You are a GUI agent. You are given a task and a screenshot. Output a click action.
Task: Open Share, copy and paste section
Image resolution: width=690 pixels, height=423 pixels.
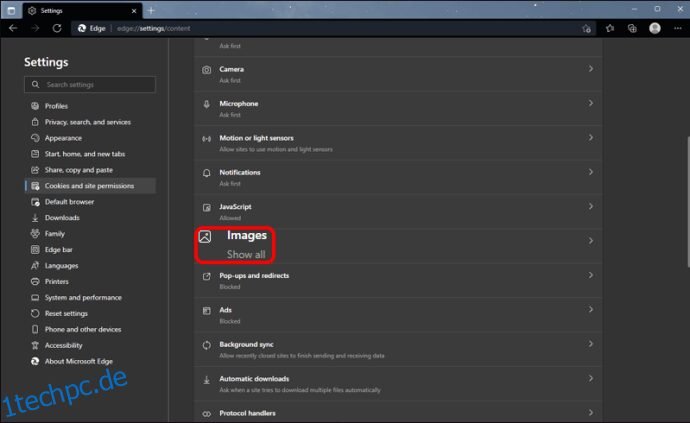point(90,170)
